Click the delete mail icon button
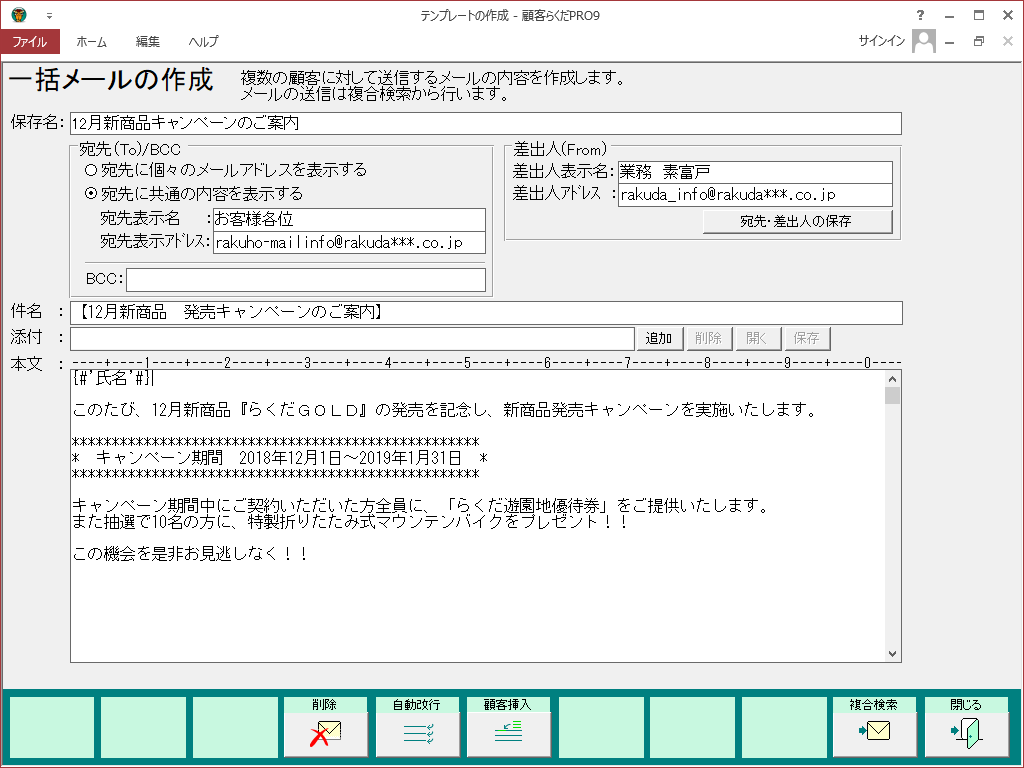1024x768 pixels. pos(325,734)
